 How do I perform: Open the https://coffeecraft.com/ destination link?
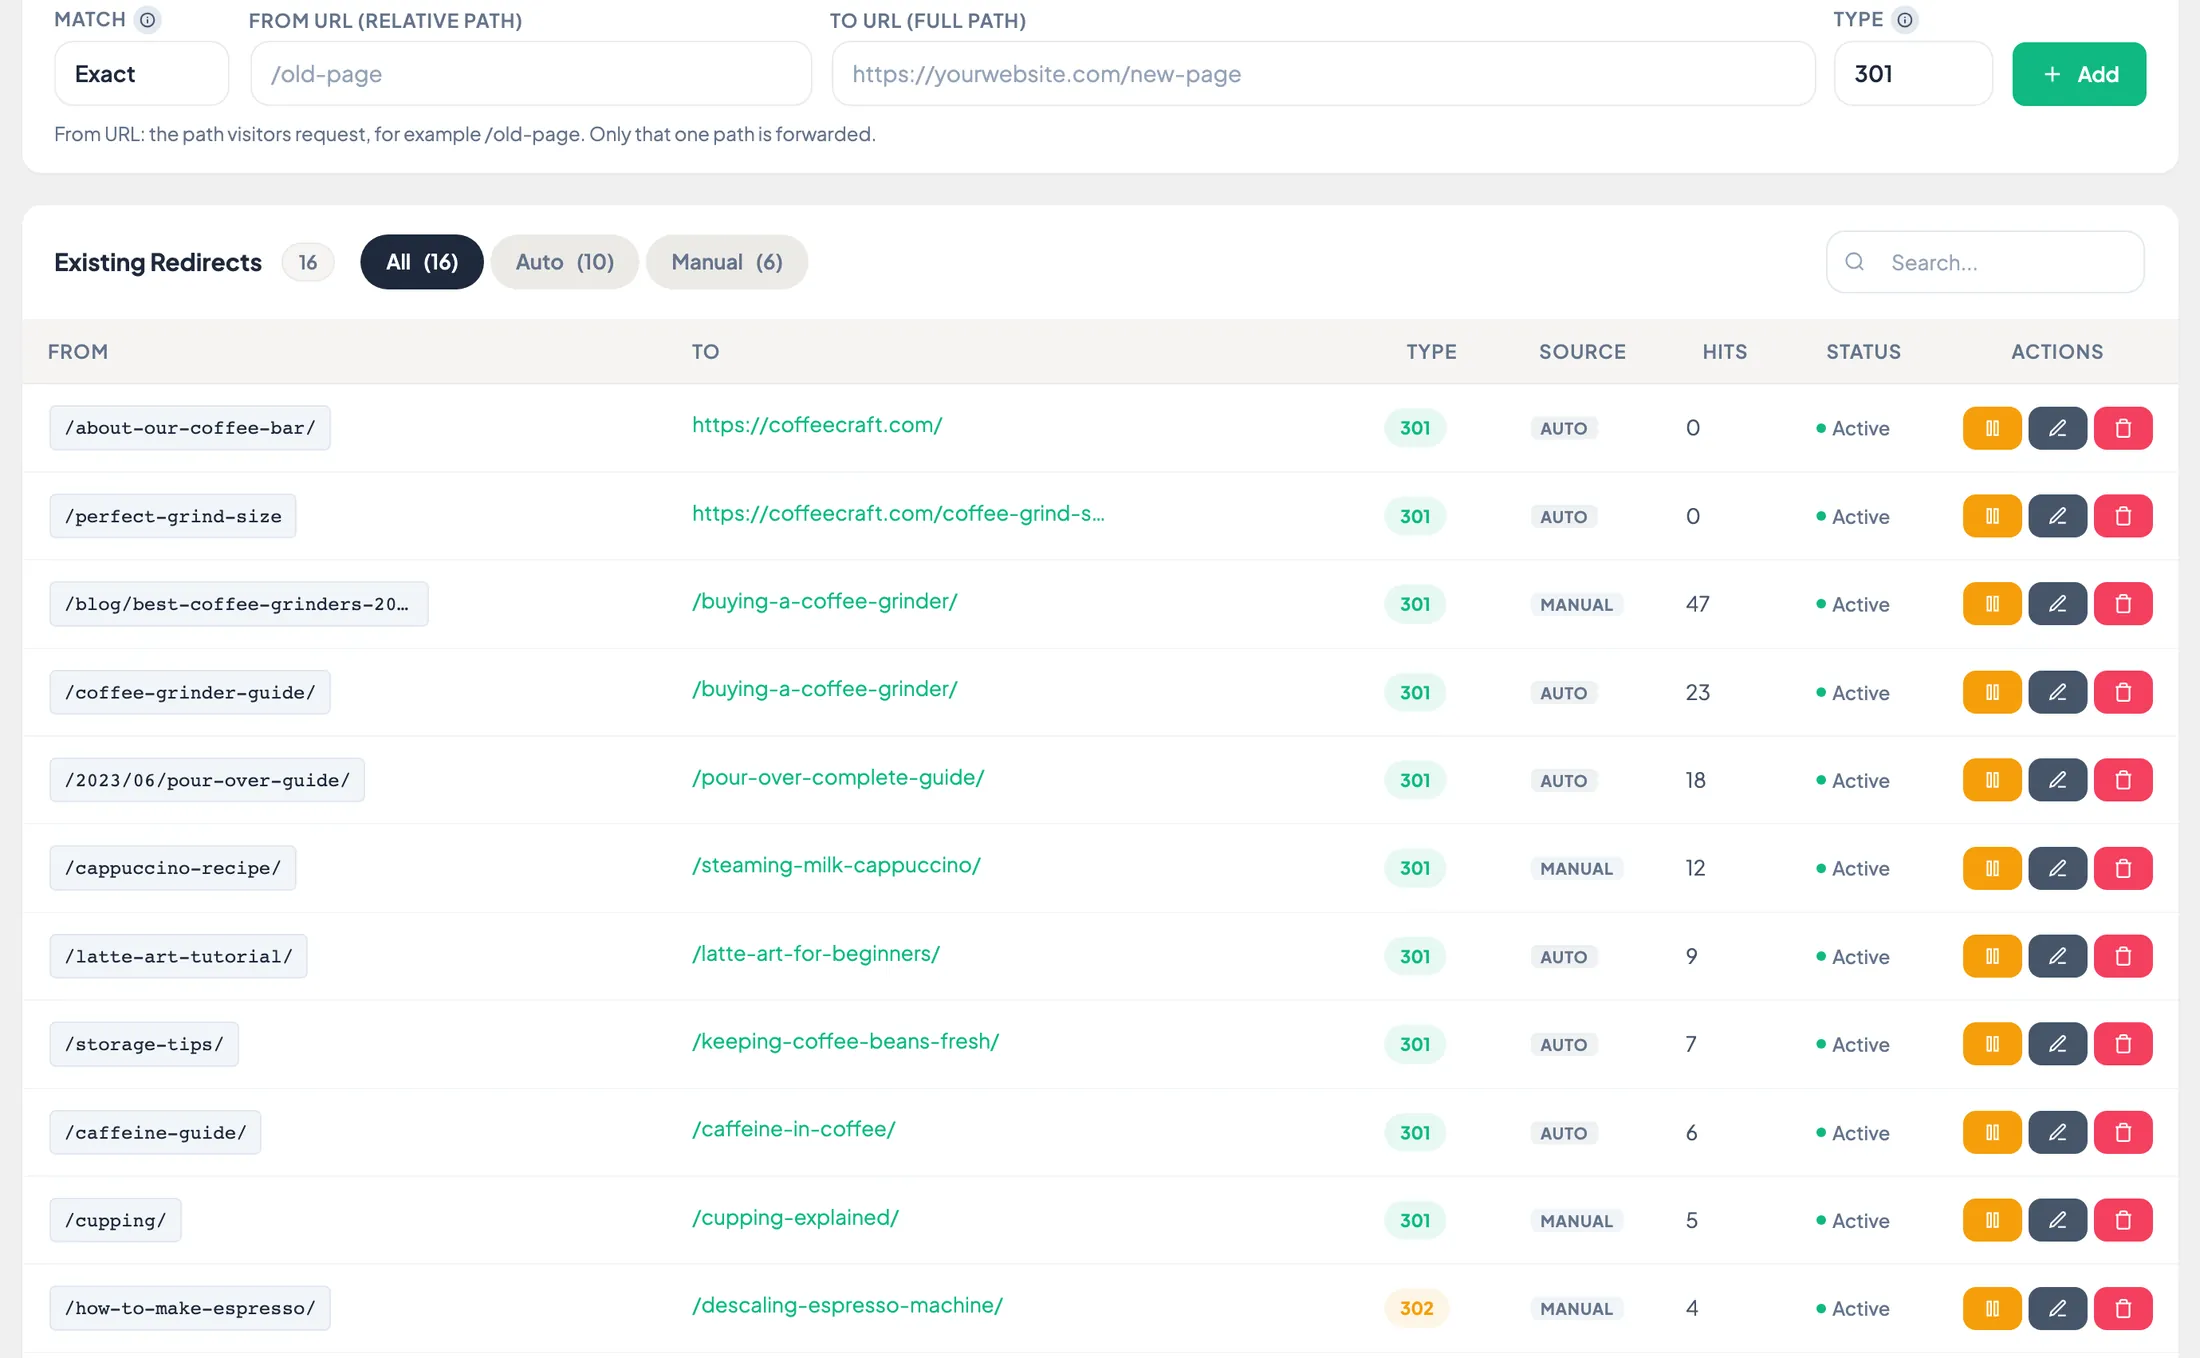point(817,425)
